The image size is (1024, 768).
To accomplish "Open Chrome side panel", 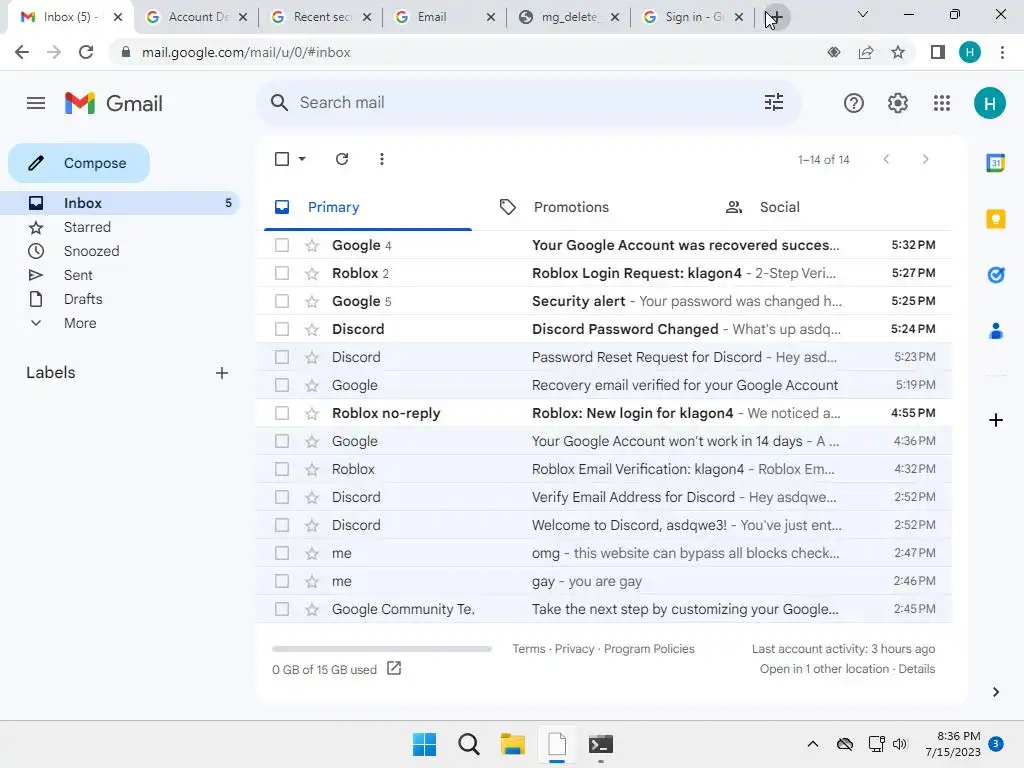I will [938, 52].
